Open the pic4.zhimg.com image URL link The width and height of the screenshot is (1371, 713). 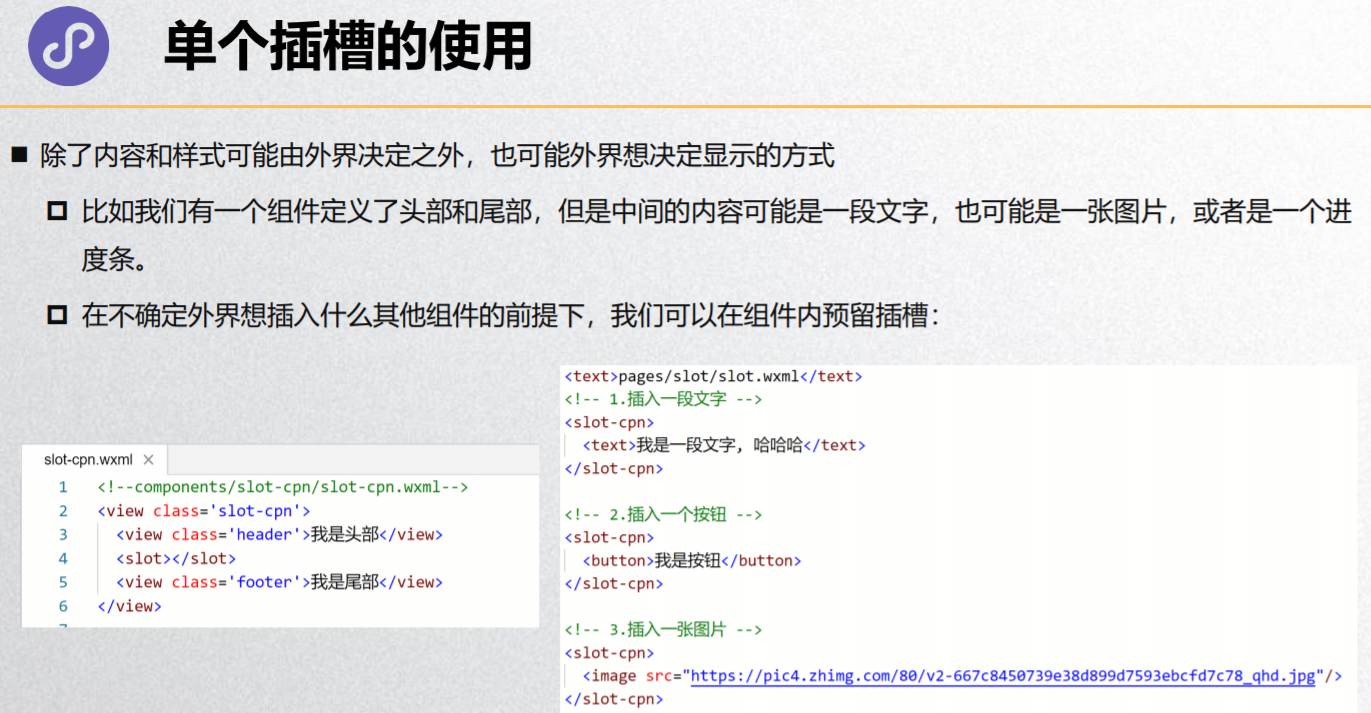pyautogui.click(x=1003, y=676)
